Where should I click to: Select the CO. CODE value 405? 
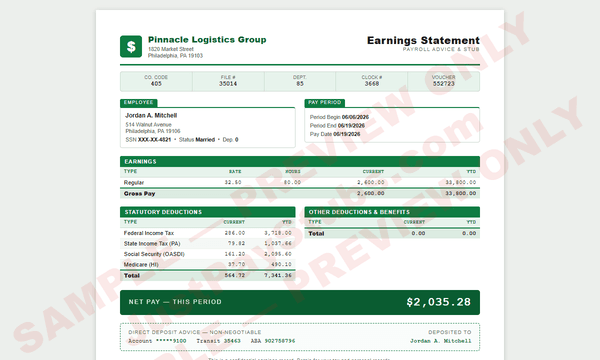pos(156,83)
